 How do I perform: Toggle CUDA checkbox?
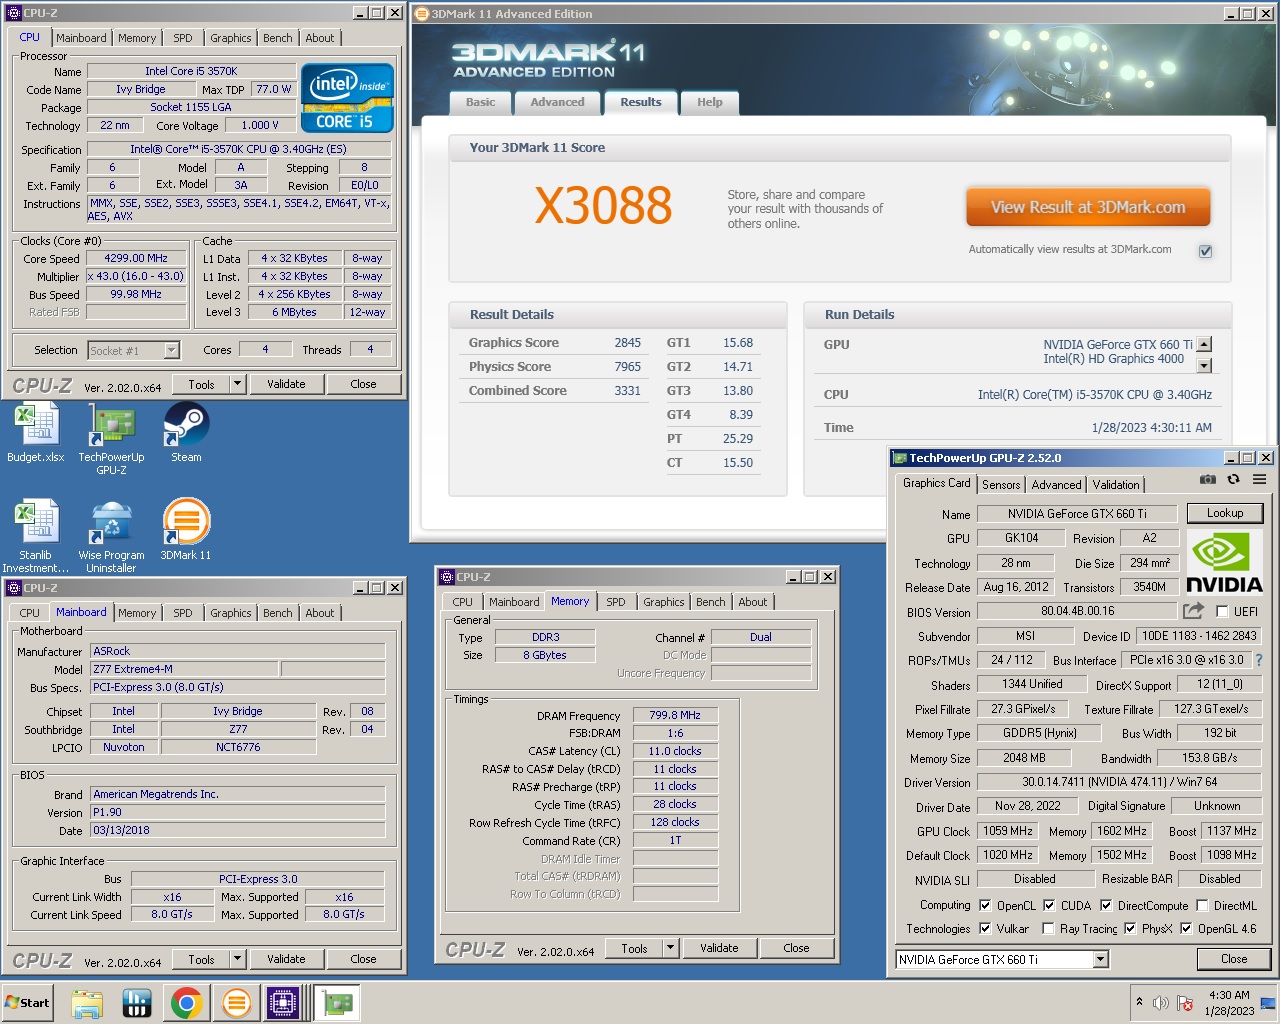[1049, 905]
